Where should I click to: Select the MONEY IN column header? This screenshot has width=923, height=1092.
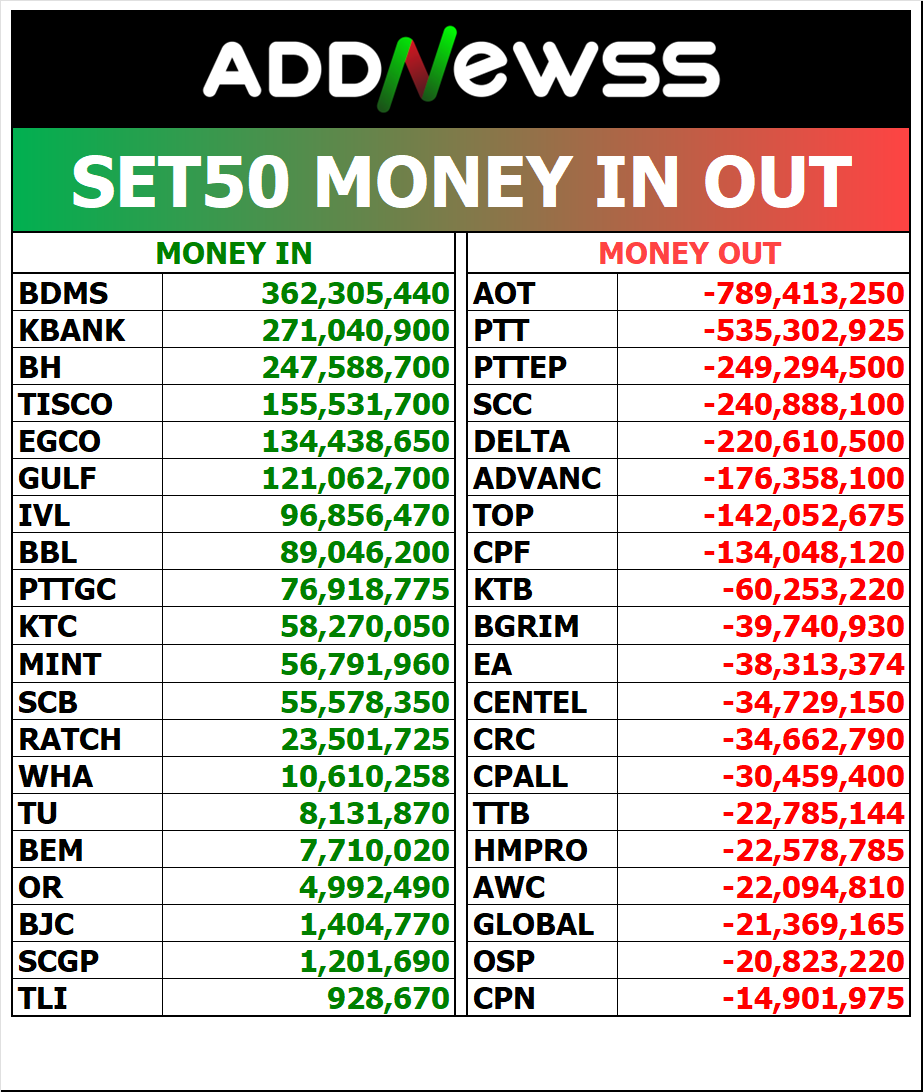[x=234, y=254]
